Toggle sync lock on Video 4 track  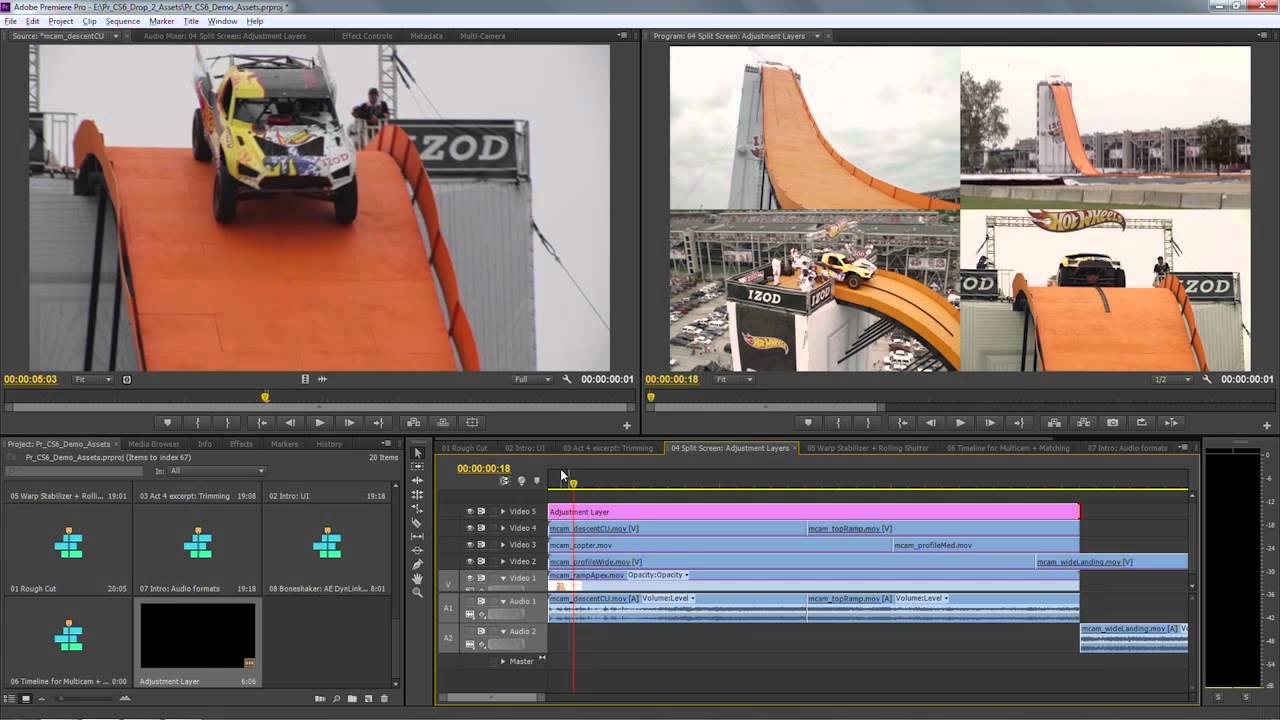pos(481,528)
